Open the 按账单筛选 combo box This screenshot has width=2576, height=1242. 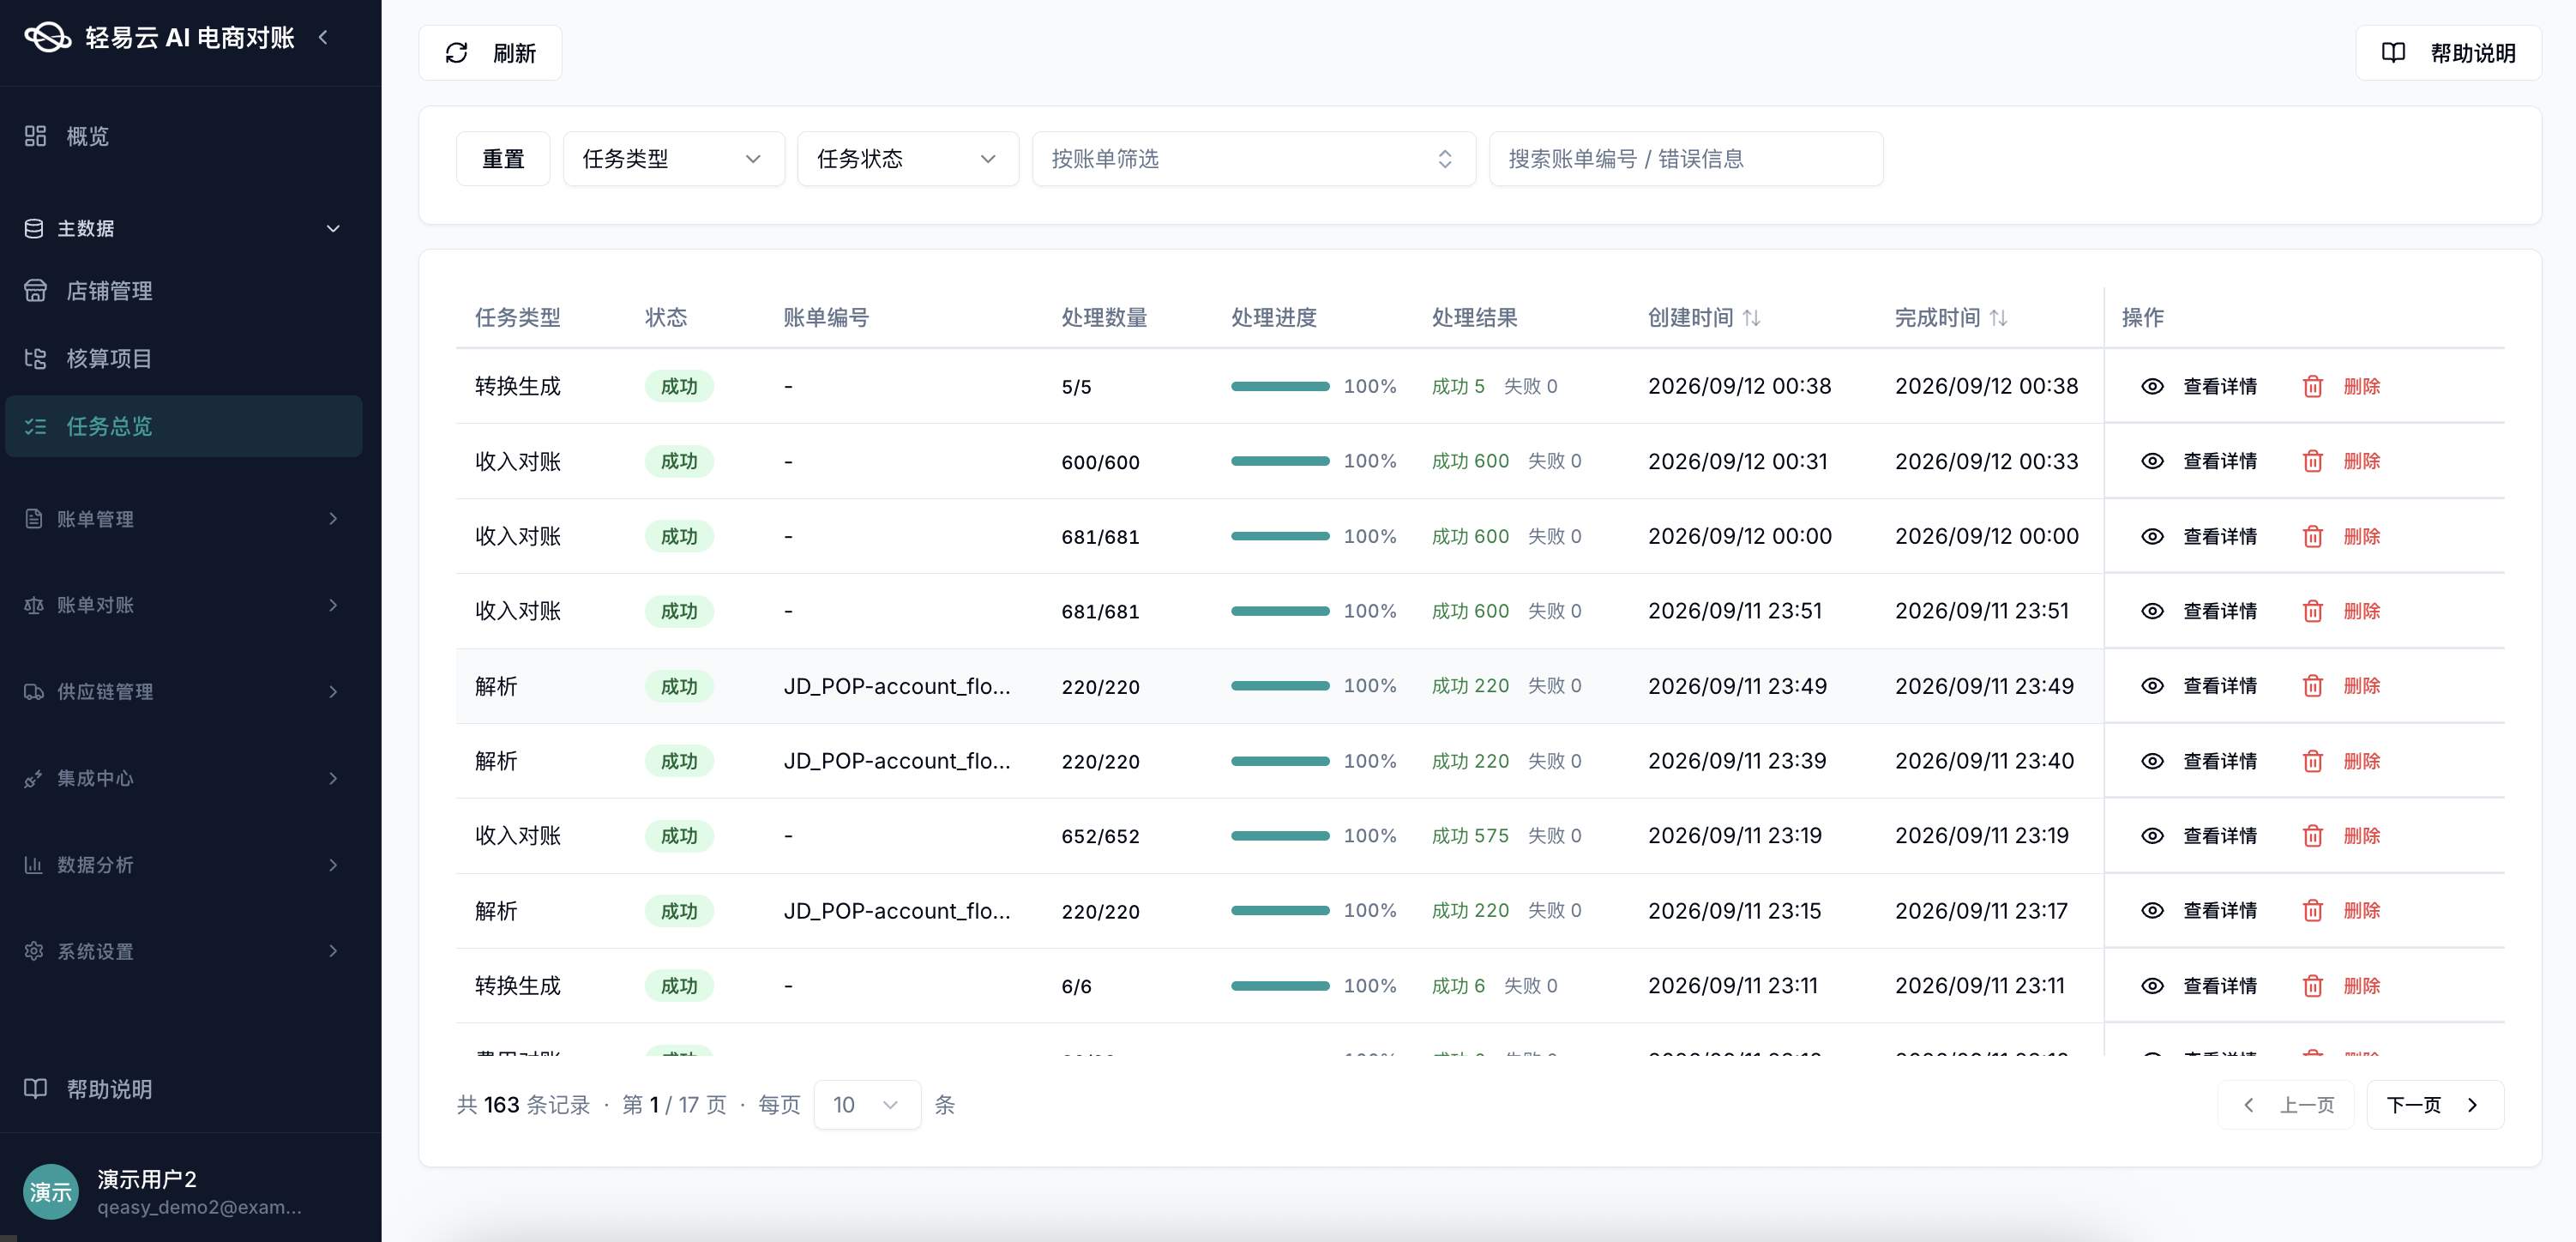point(1253,159)
